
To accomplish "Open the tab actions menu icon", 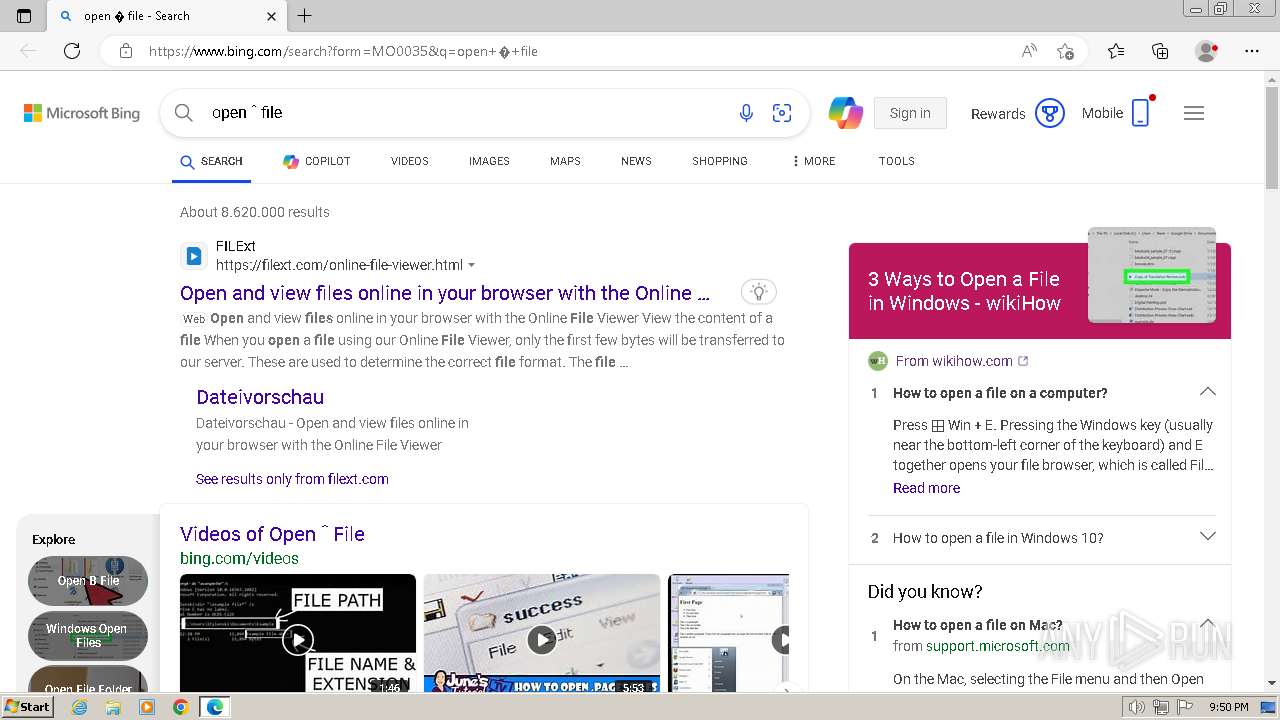I will tap(24, 16).
